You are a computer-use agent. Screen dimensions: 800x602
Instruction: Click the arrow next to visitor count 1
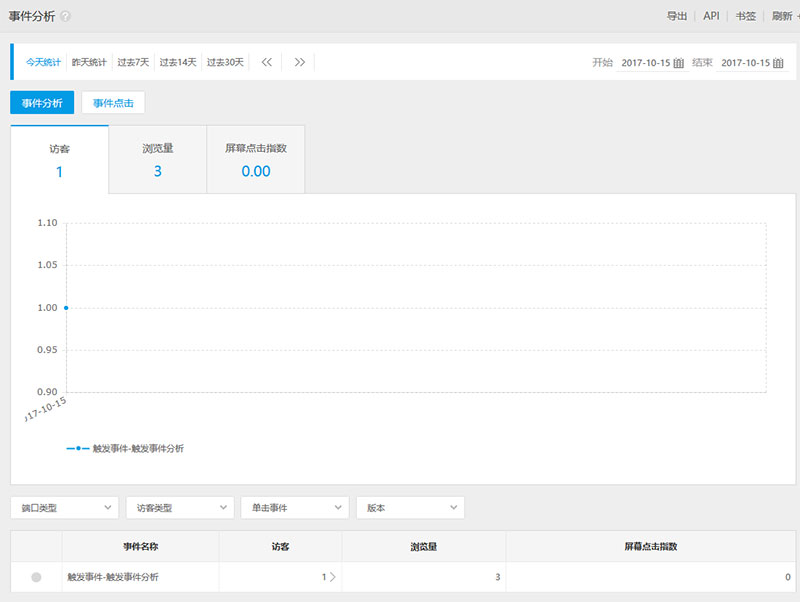[333, 577]
